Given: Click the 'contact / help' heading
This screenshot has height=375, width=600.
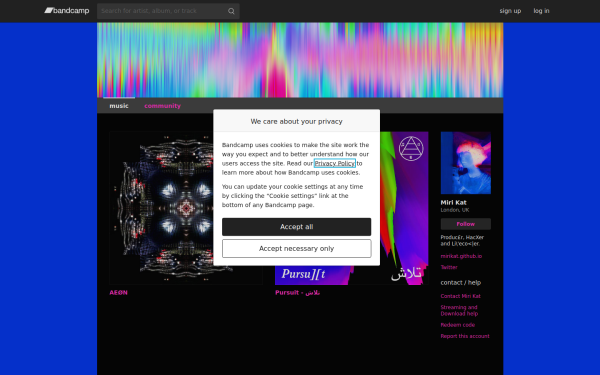Looking at the screenshot, I should tap(460, 282).
